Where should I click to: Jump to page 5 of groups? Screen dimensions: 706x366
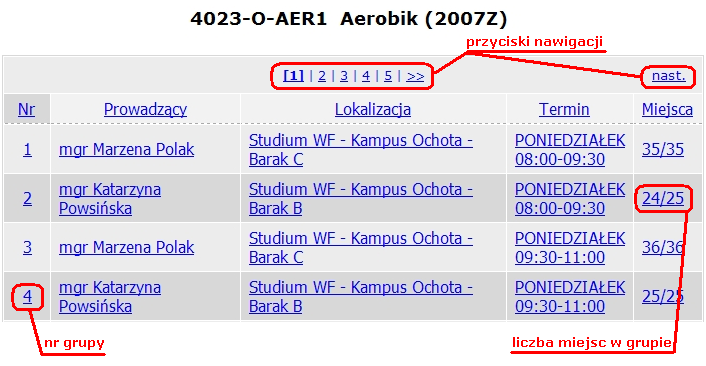pos(388,76)
